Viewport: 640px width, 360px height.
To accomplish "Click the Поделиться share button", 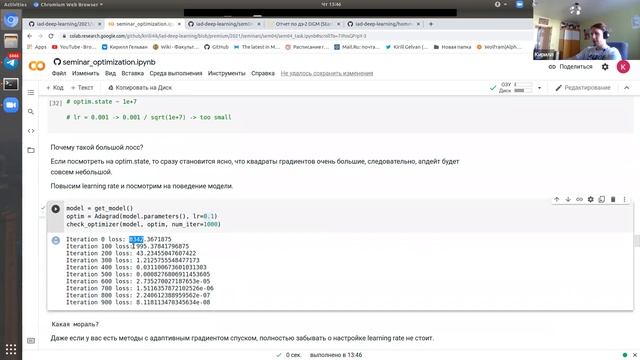I will click(570, 67).
